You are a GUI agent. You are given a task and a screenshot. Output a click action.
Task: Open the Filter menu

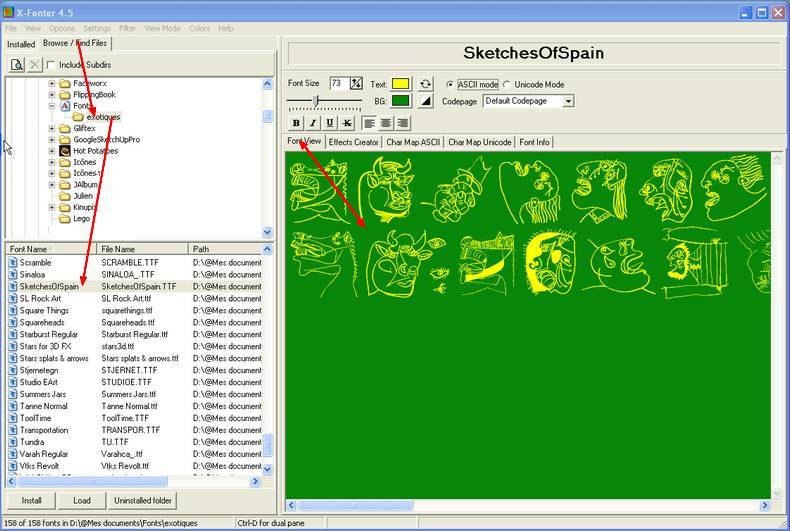pos(127,29)
